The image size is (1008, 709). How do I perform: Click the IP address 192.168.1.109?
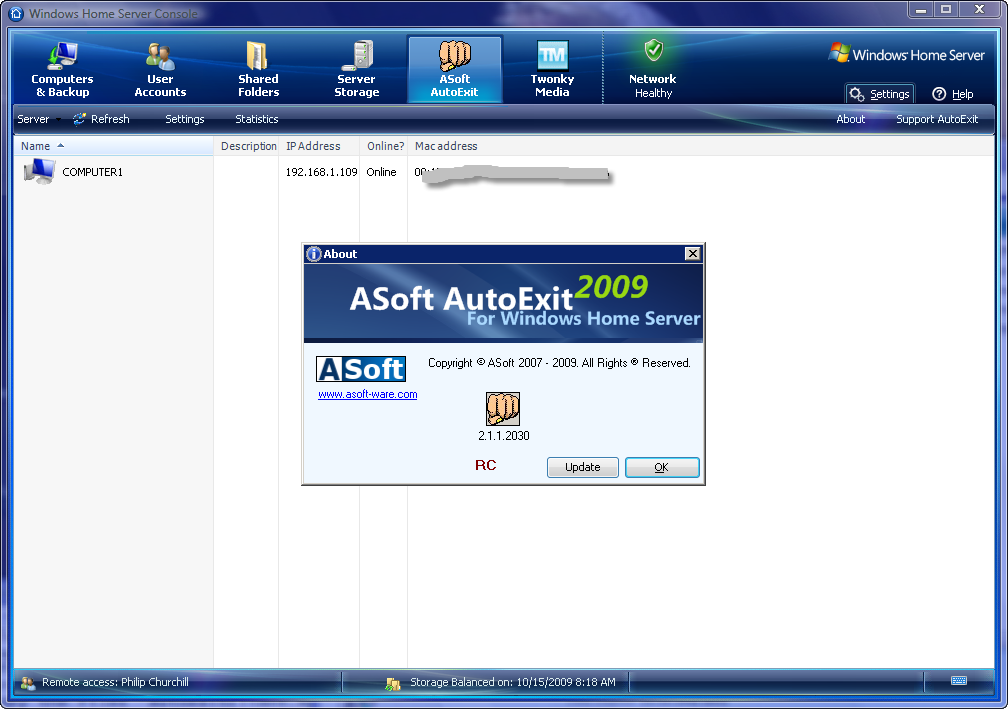(321, 172)
